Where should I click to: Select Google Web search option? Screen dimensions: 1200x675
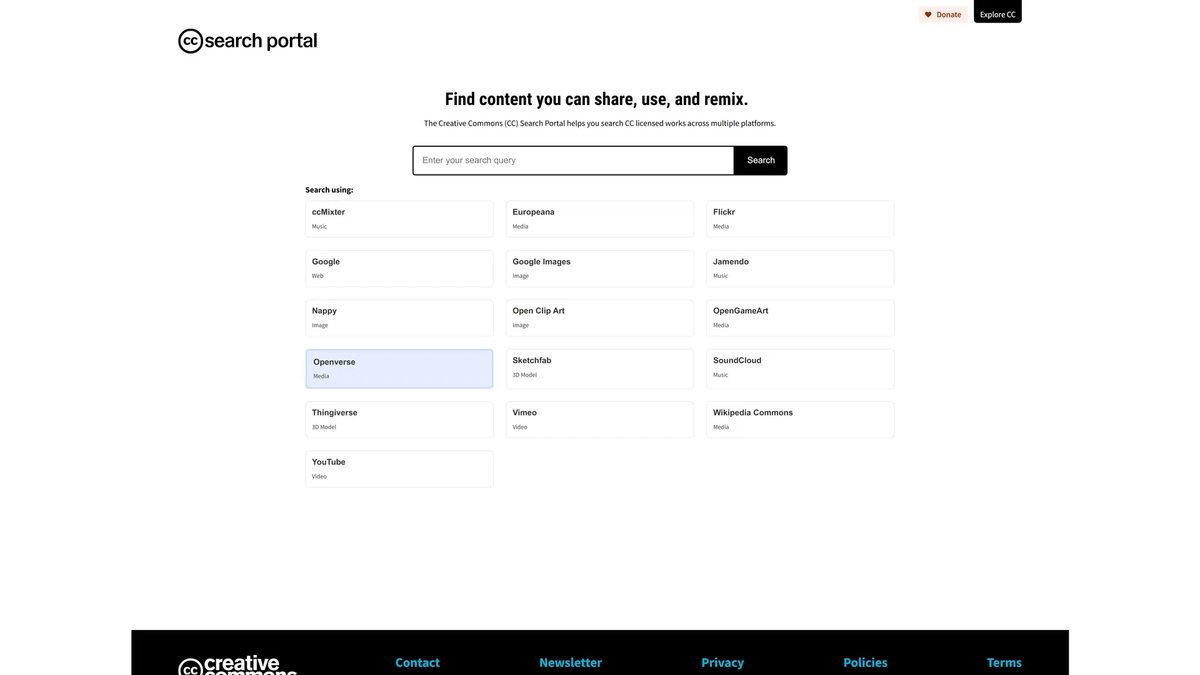(399, 268)
